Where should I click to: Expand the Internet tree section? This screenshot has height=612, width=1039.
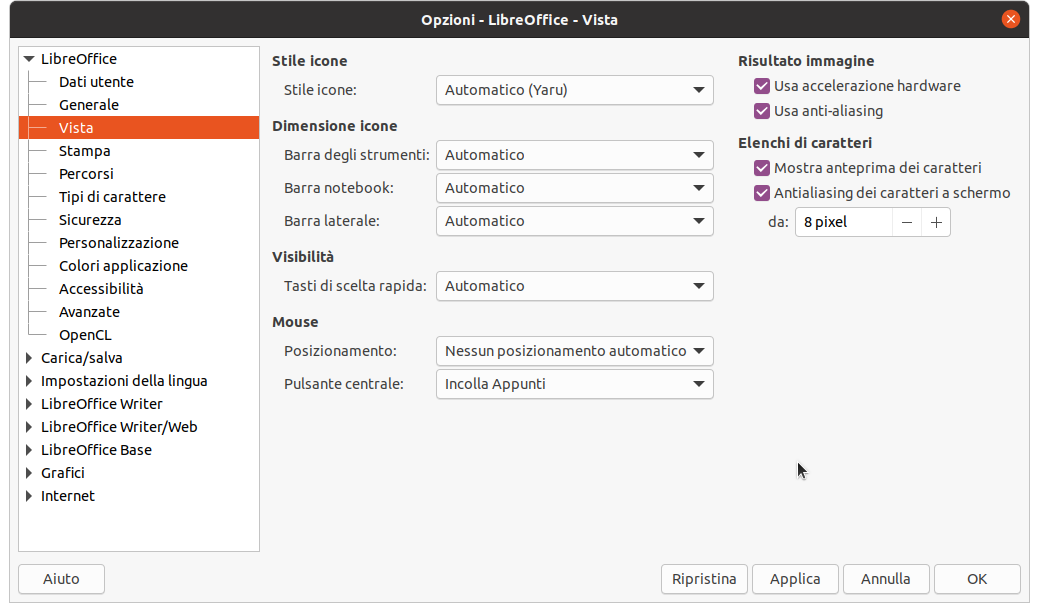coord(29,496)
